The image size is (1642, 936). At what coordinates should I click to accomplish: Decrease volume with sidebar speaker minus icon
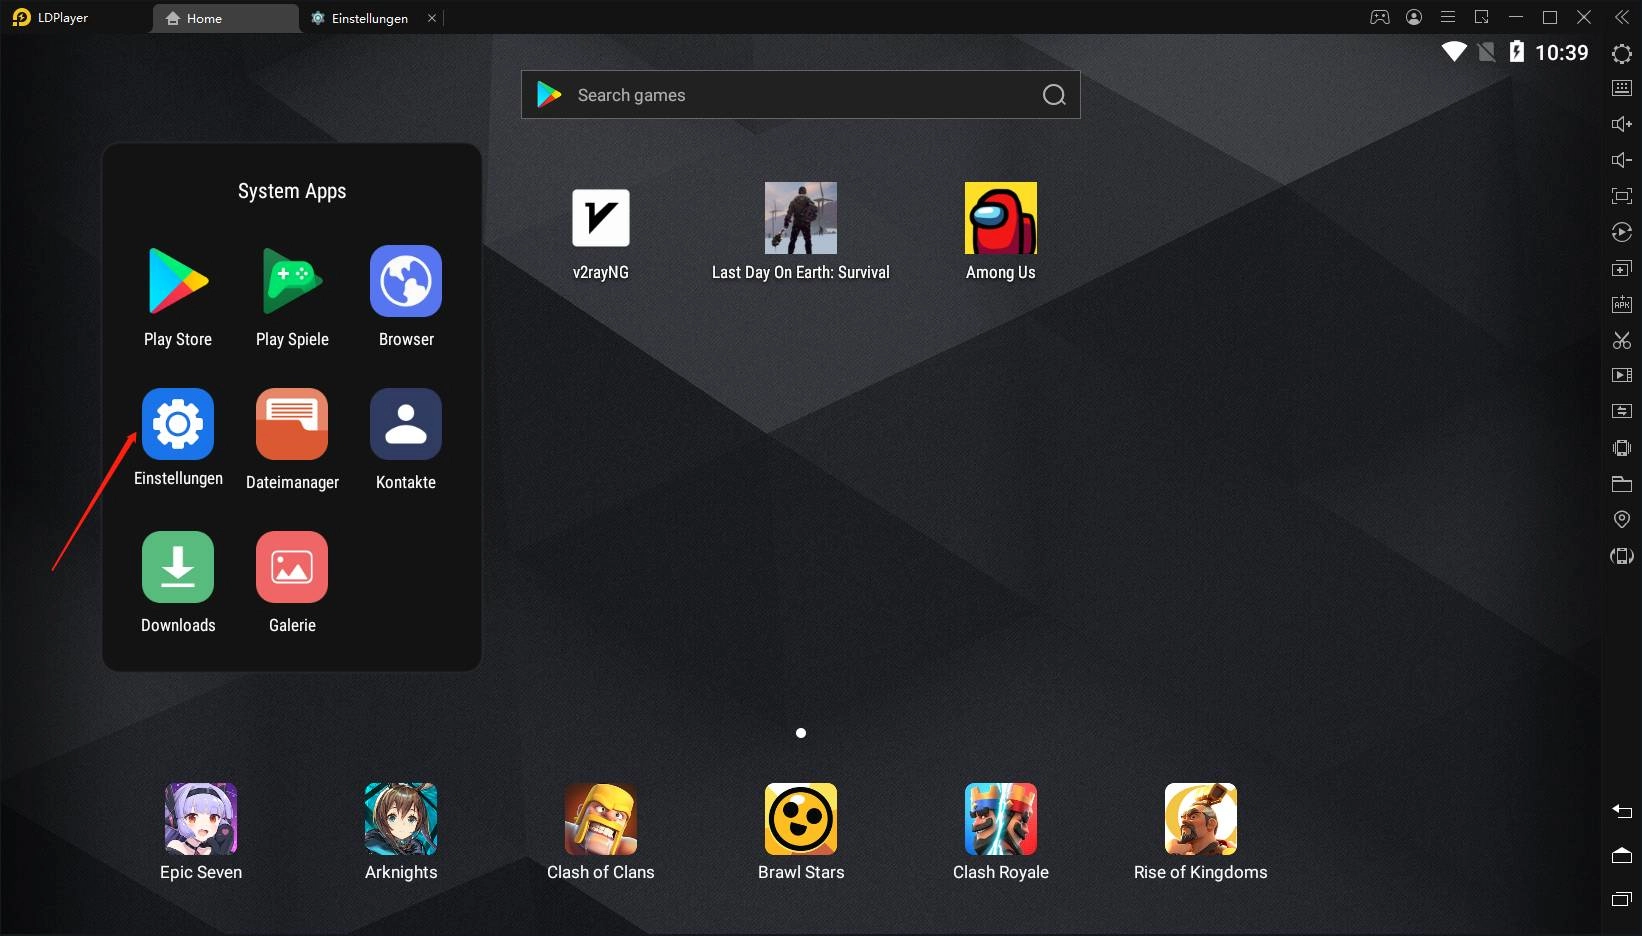click(x=1622, y=160)
